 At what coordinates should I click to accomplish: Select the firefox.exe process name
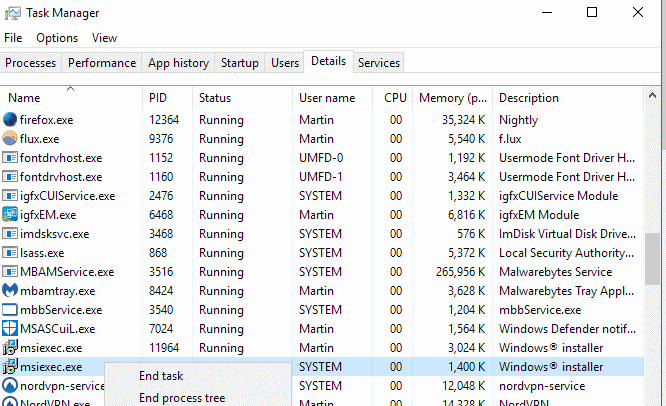(46, 120)
